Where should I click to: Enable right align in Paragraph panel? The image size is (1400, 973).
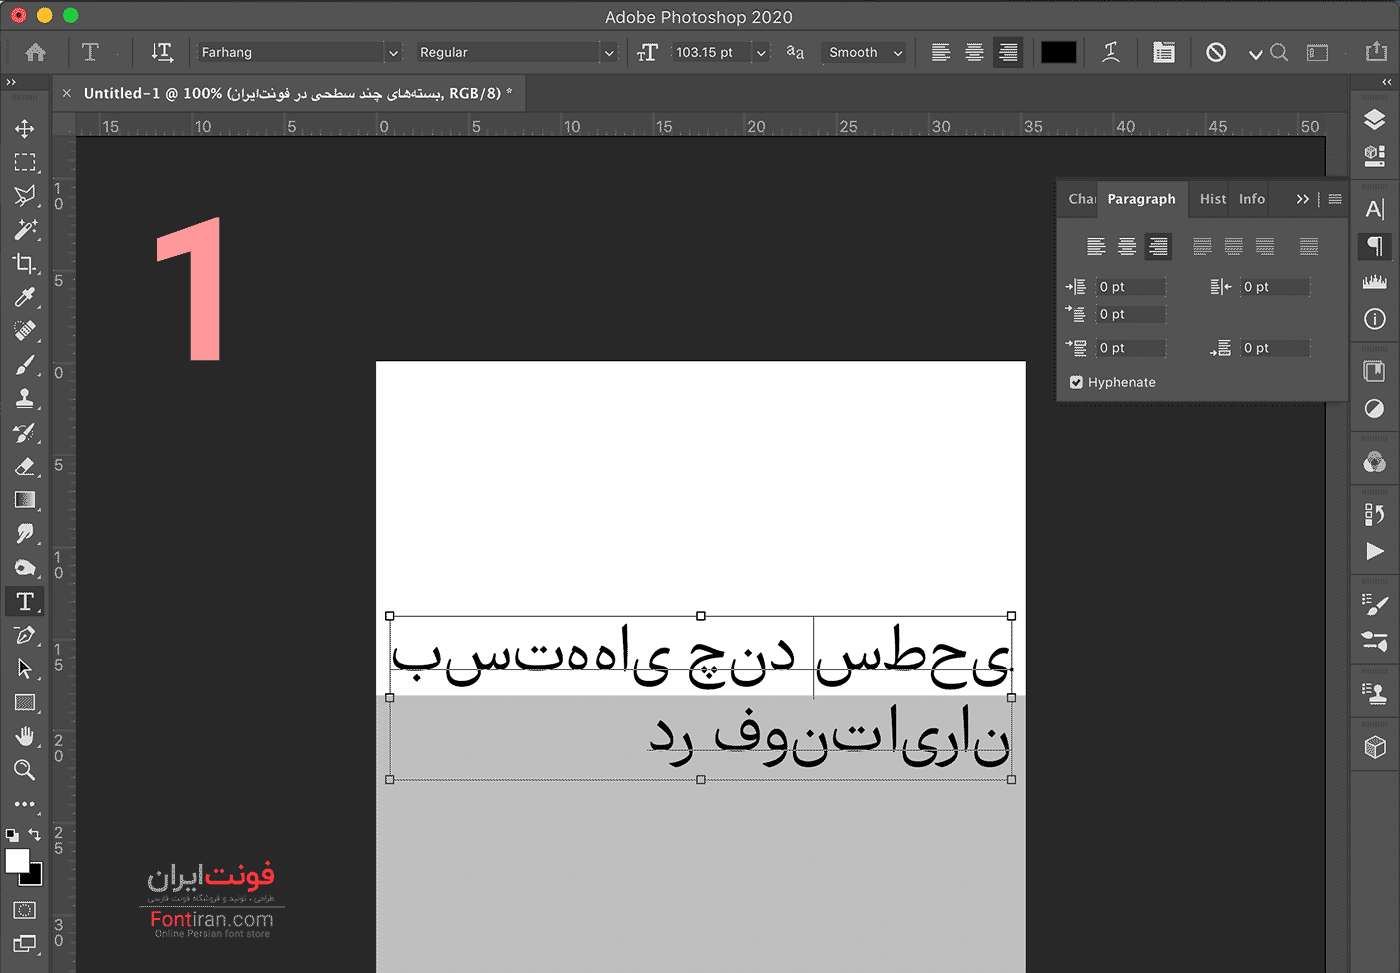pyautogui.click(x=1158, y=246)
